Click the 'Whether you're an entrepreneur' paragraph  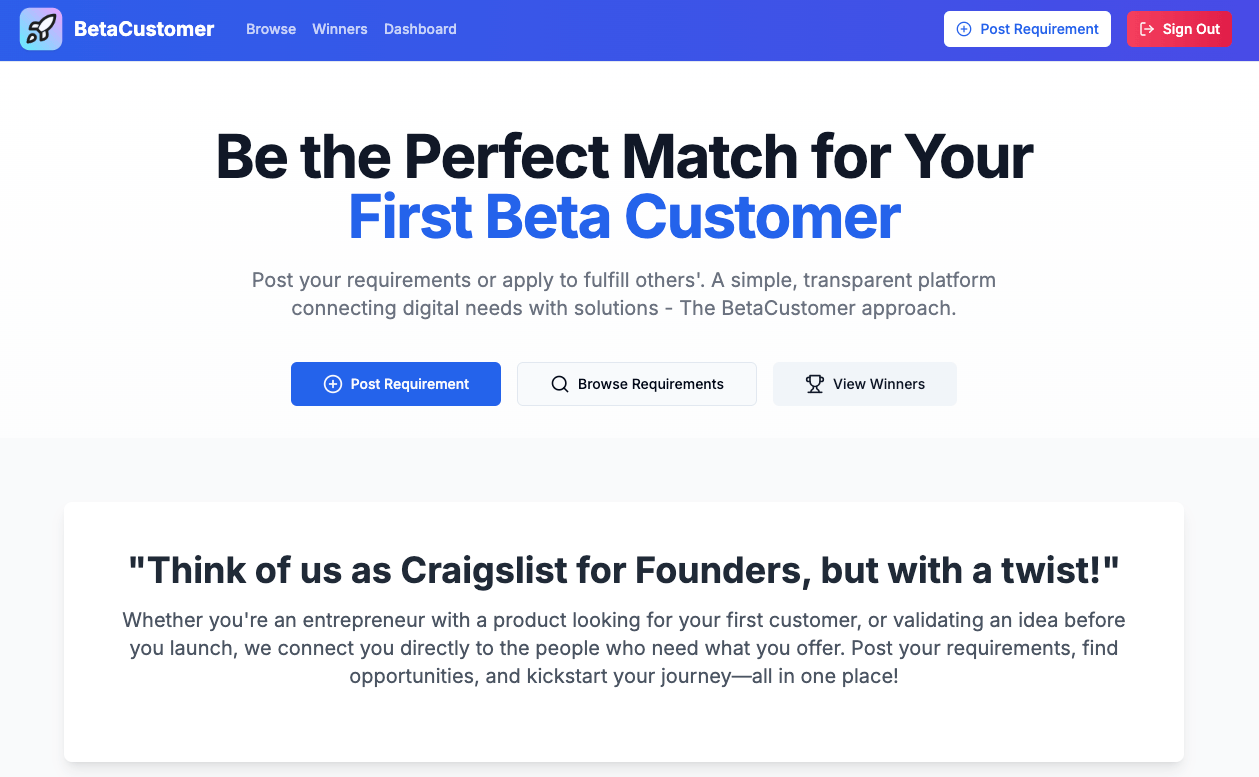(x=624, y=648)
